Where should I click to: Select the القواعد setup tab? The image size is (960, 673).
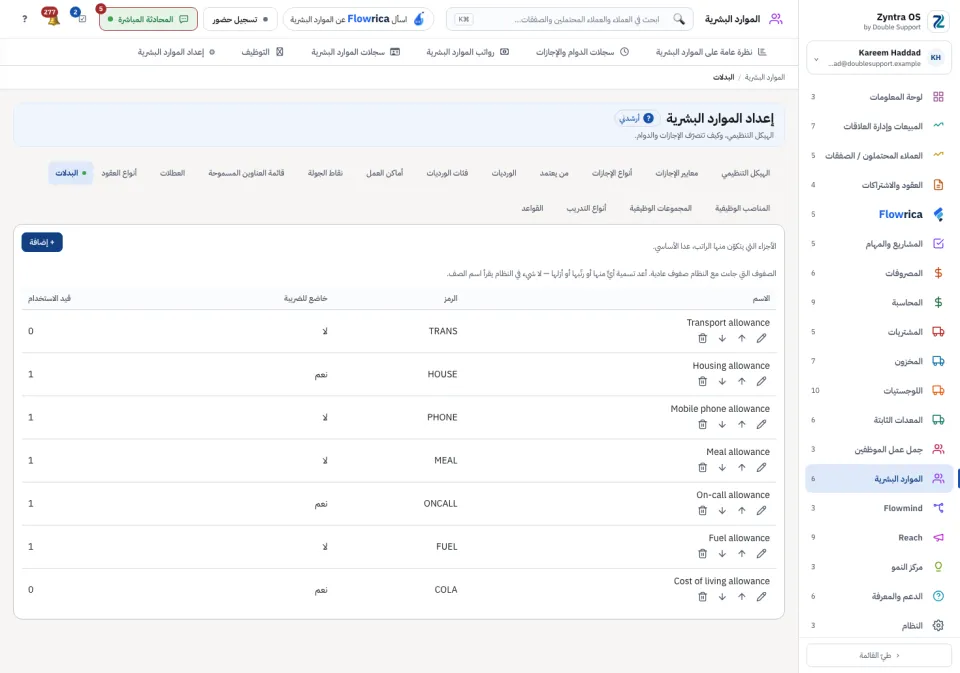(x=533, y=208)
